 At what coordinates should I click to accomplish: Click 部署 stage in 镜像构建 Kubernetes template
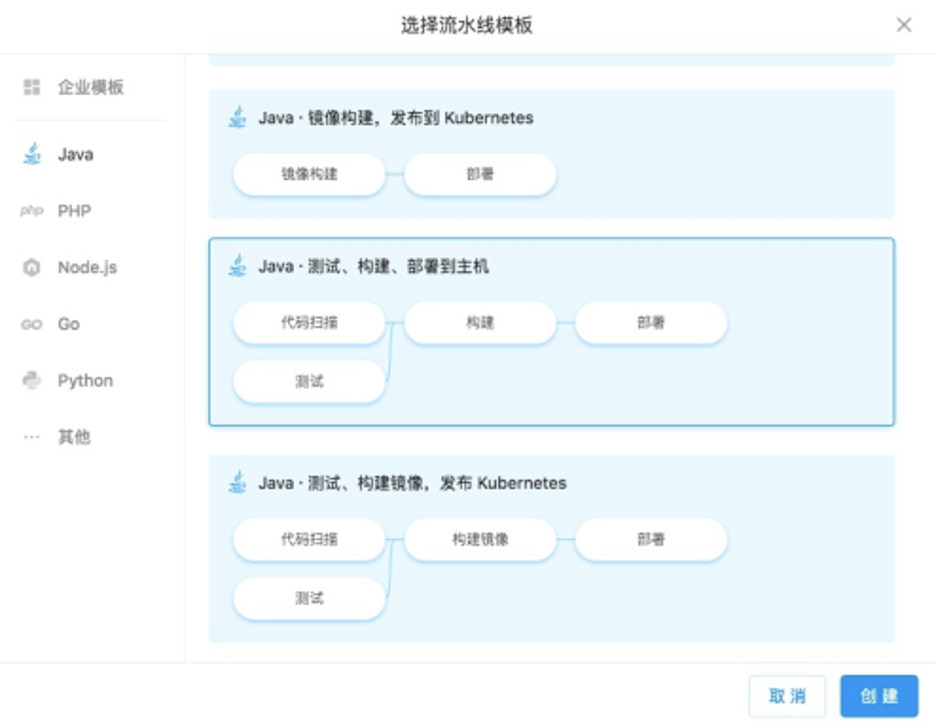click(480, 174)
